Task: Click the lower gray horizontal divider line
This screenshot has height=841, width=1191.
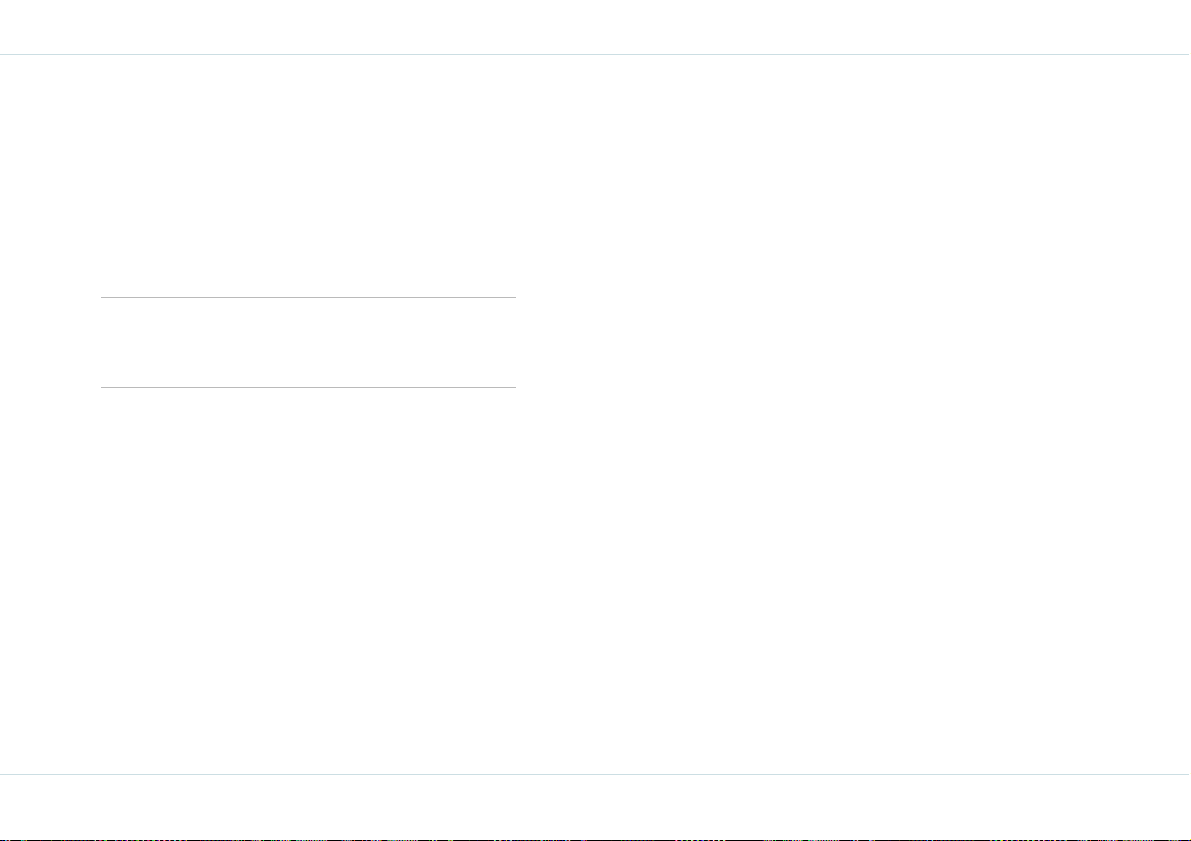Action: coord(308,387)
